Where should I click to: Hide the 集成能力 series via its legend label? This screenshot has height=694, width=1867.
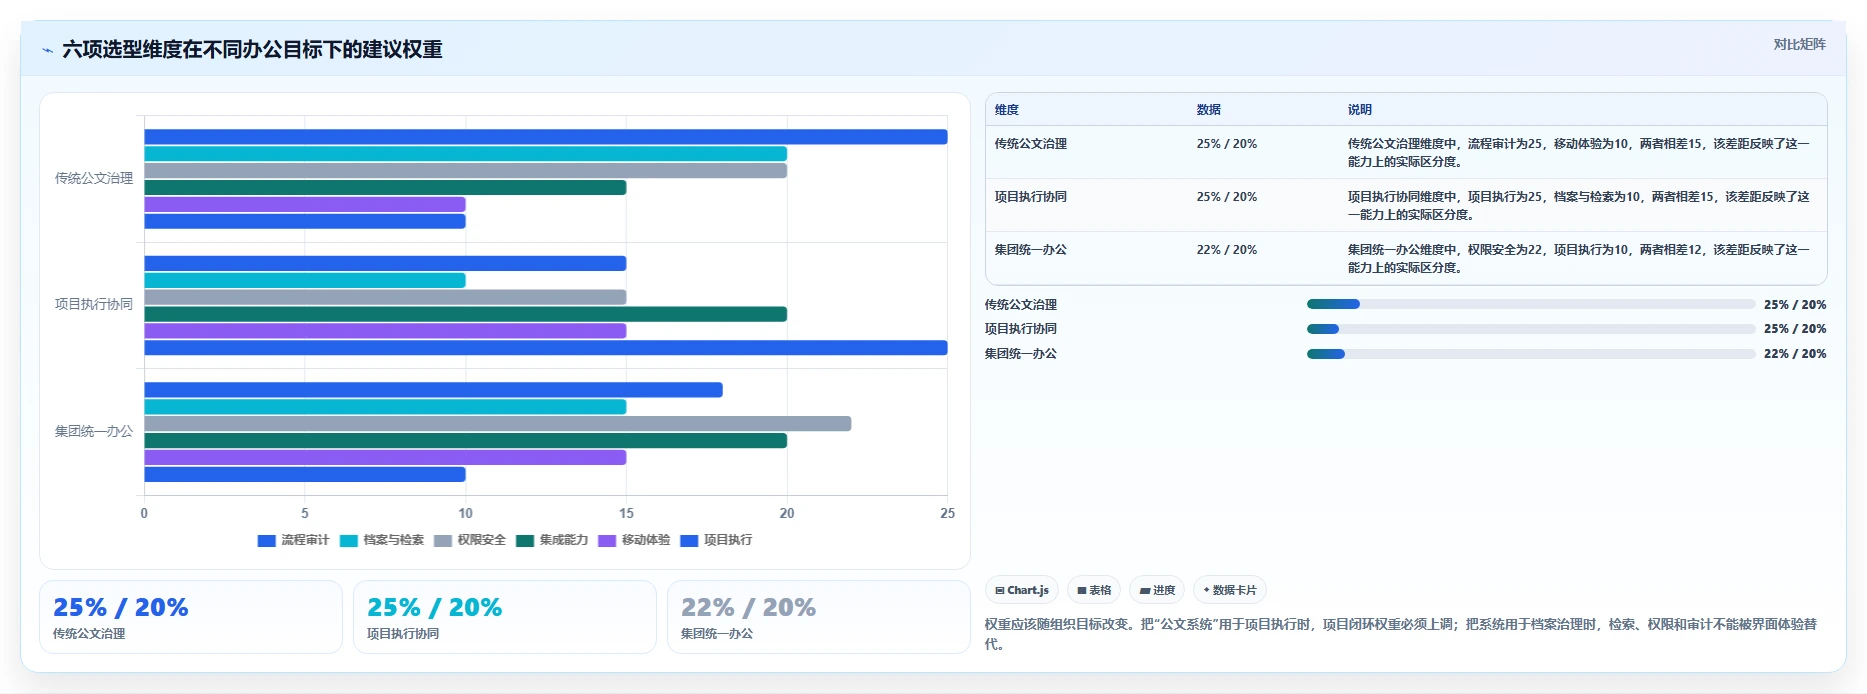[563, 540]
